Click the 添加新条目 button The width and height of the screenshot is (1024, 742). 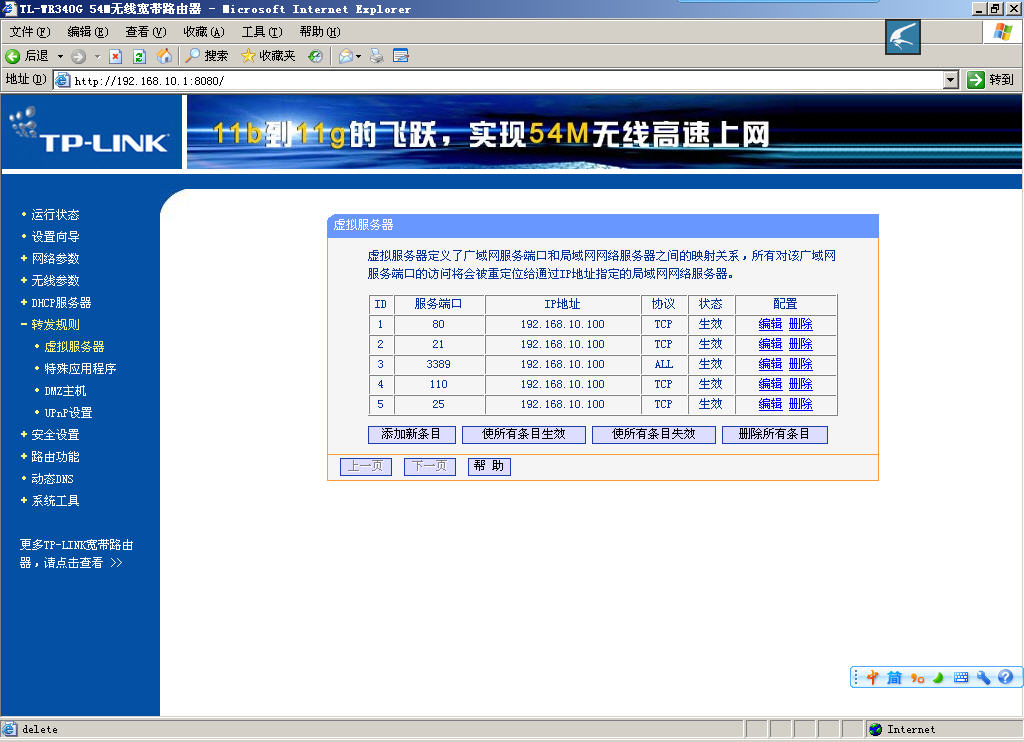coord(411,435)
